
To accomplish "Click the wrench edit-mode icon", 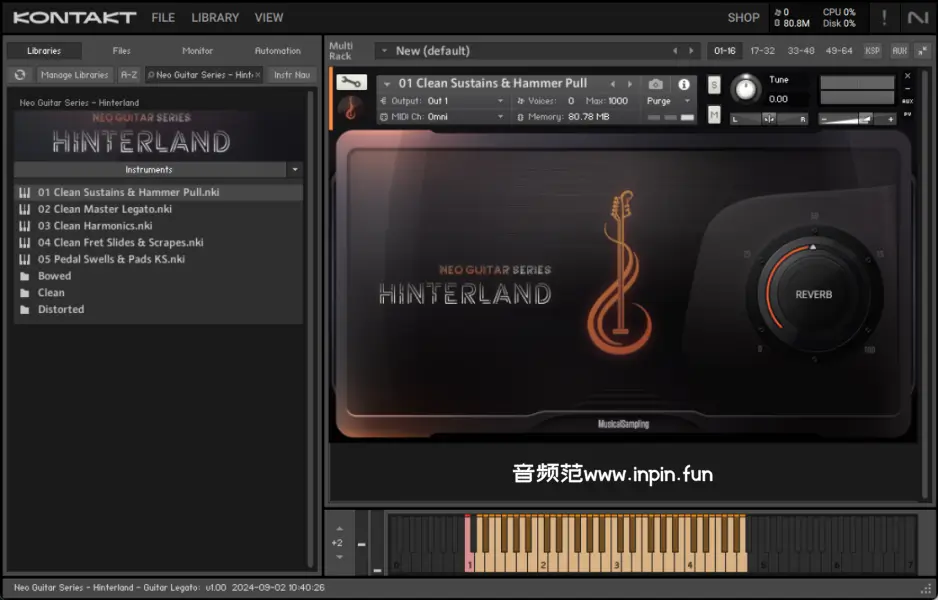I will [x=351, y=83].
